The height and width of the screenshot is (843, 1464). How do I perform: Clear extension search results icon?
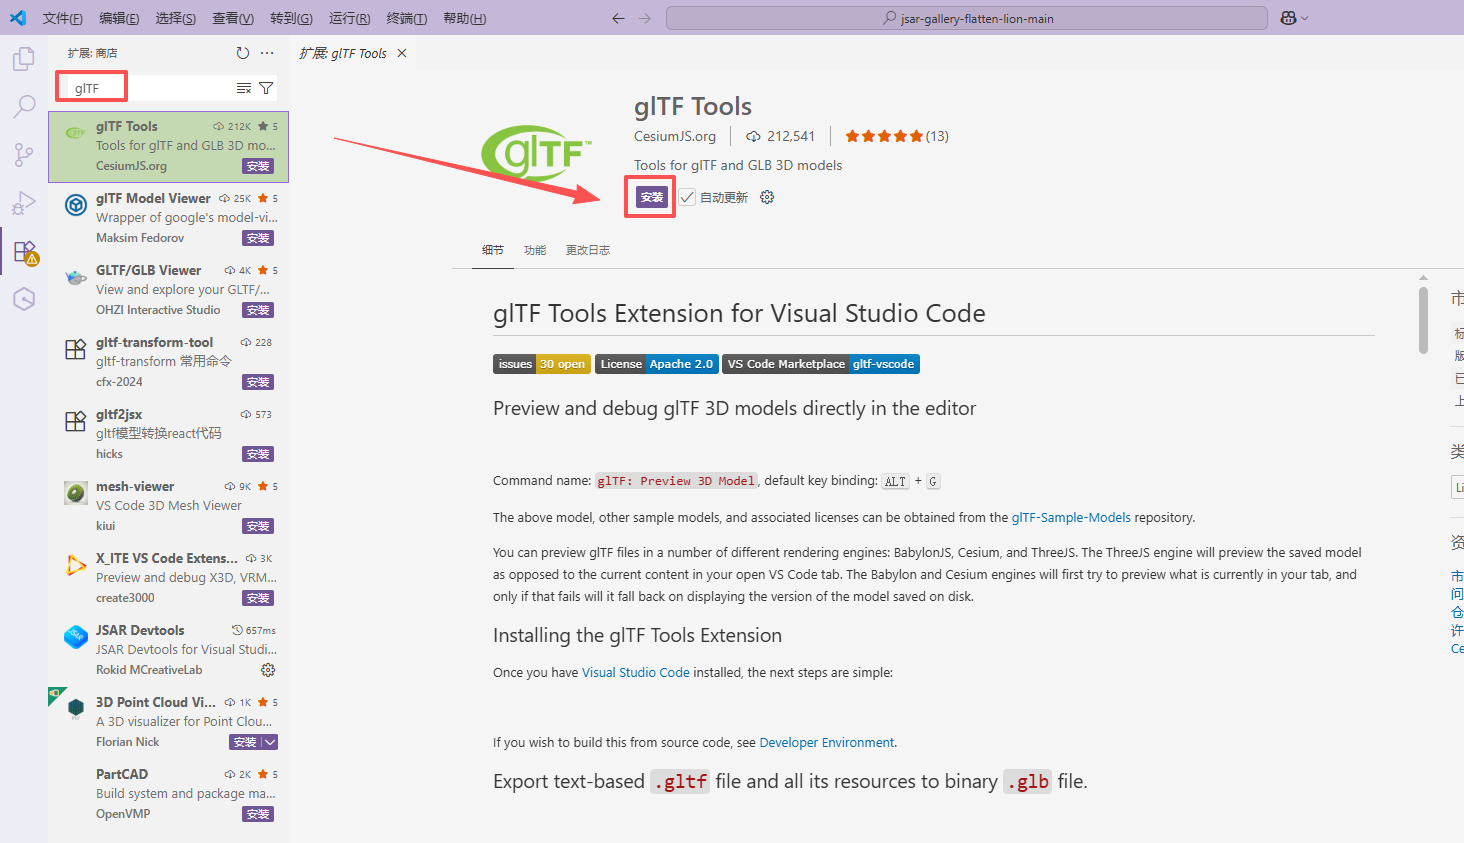(244, 89)
